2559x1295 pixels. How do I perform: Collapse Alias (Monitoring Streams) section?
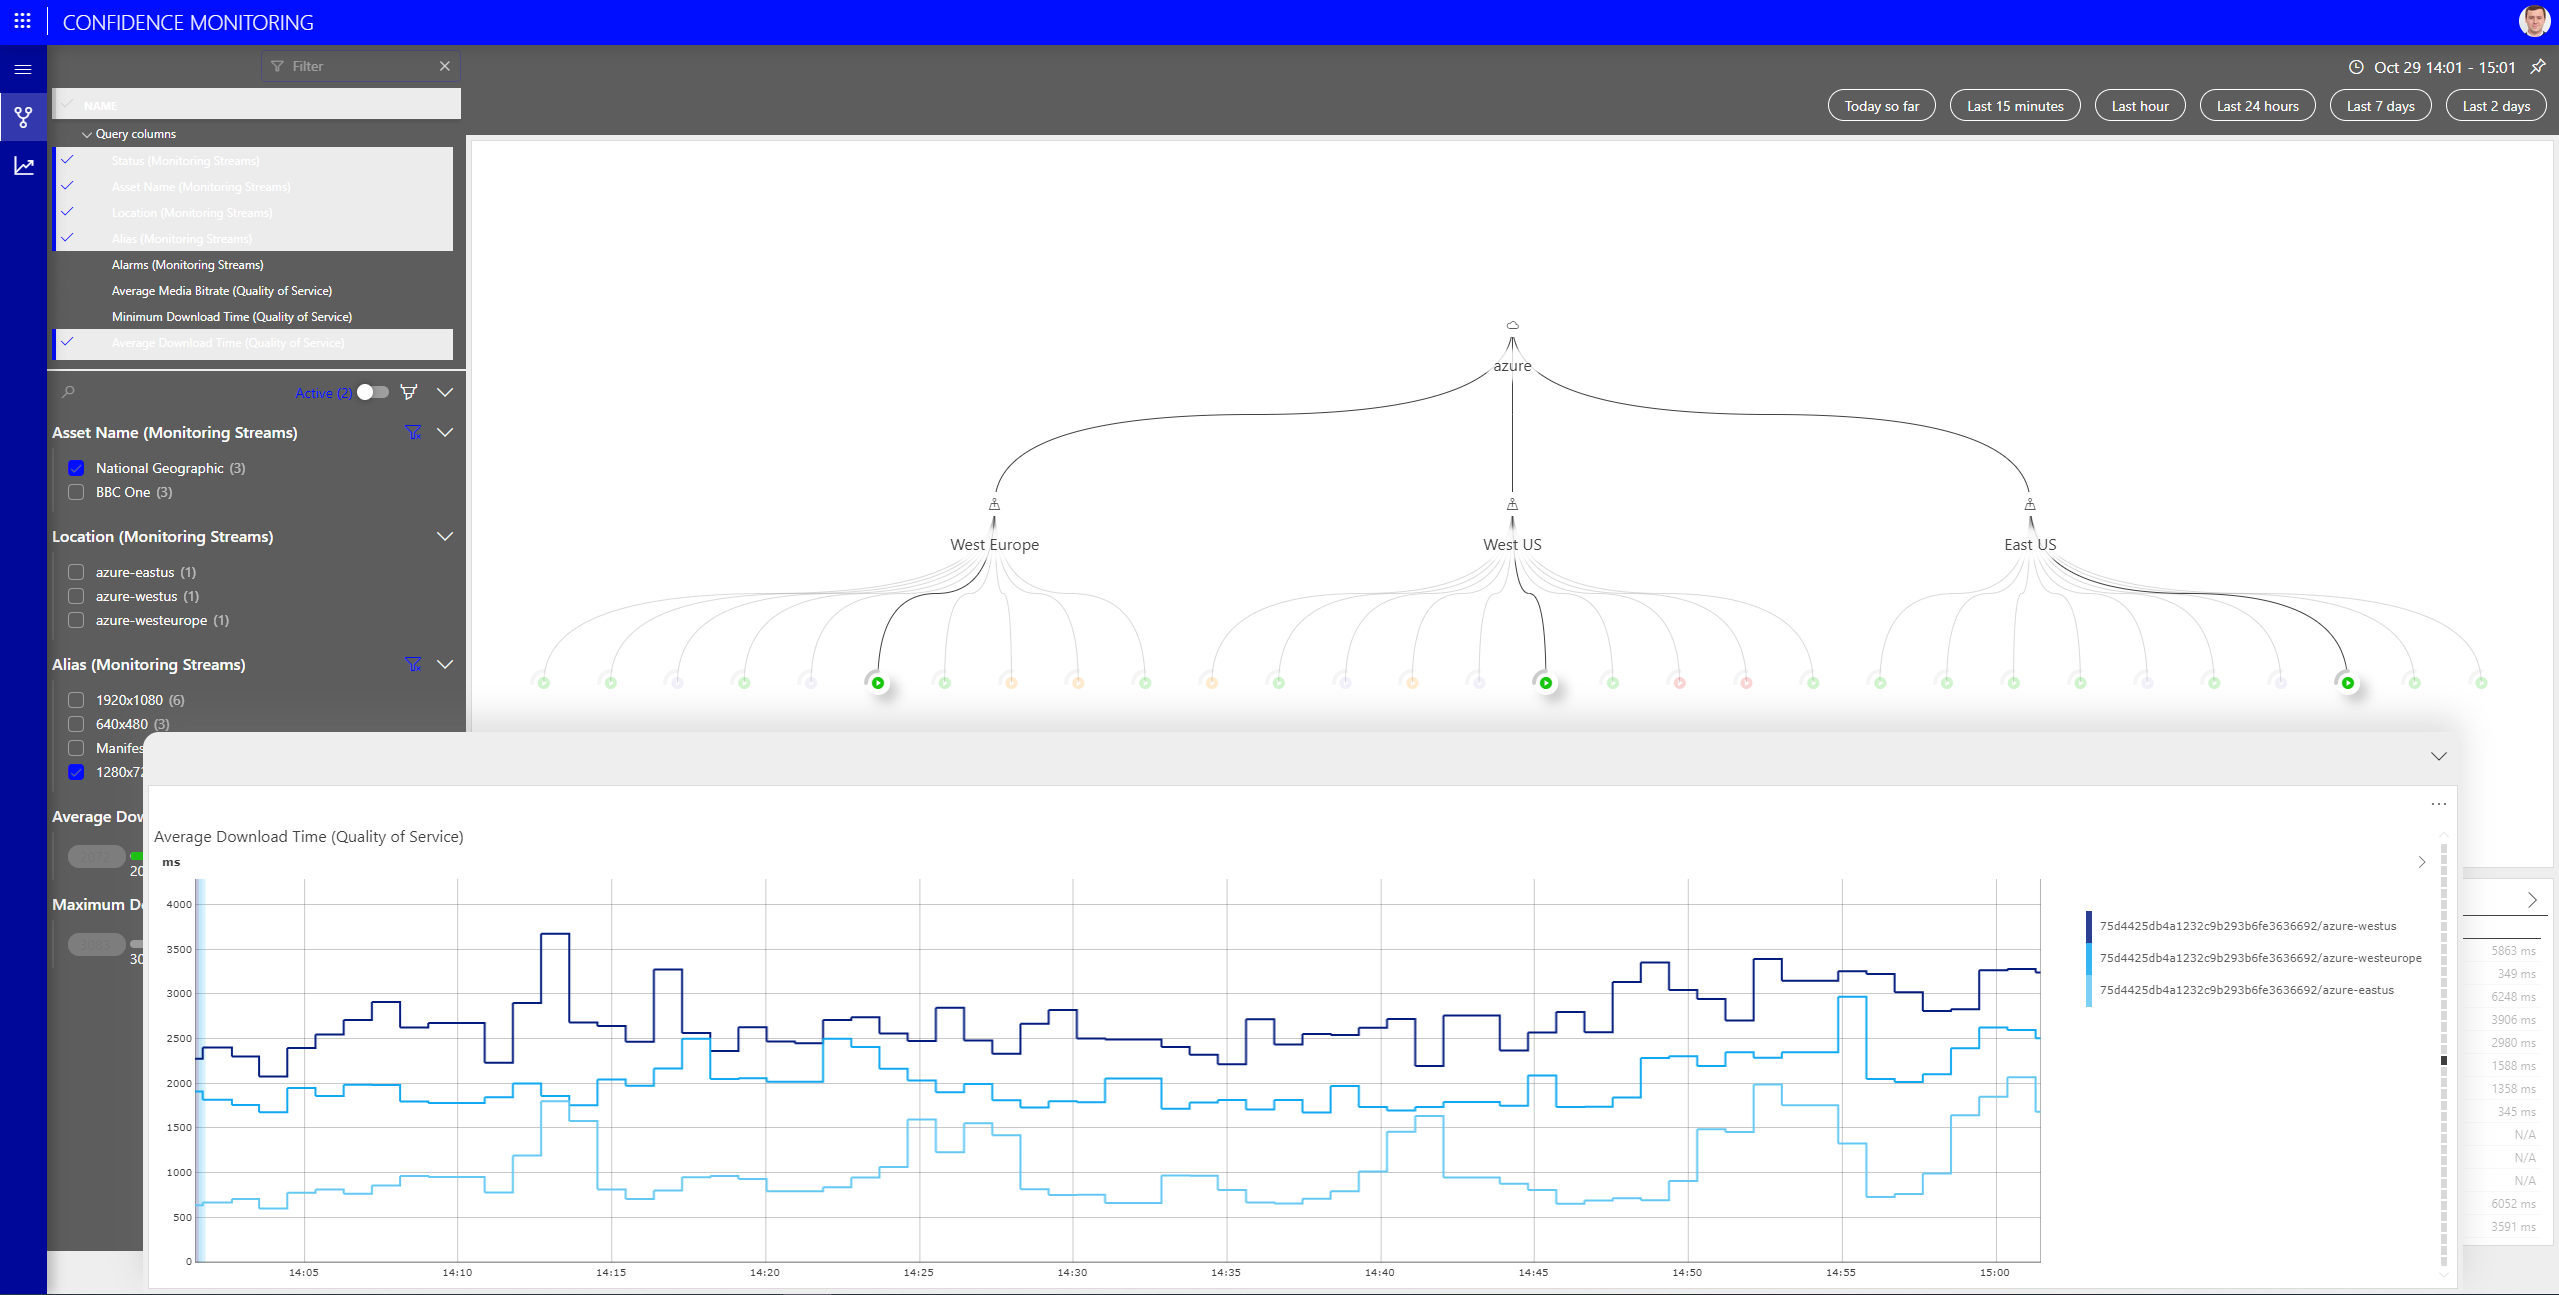[445, 664]
